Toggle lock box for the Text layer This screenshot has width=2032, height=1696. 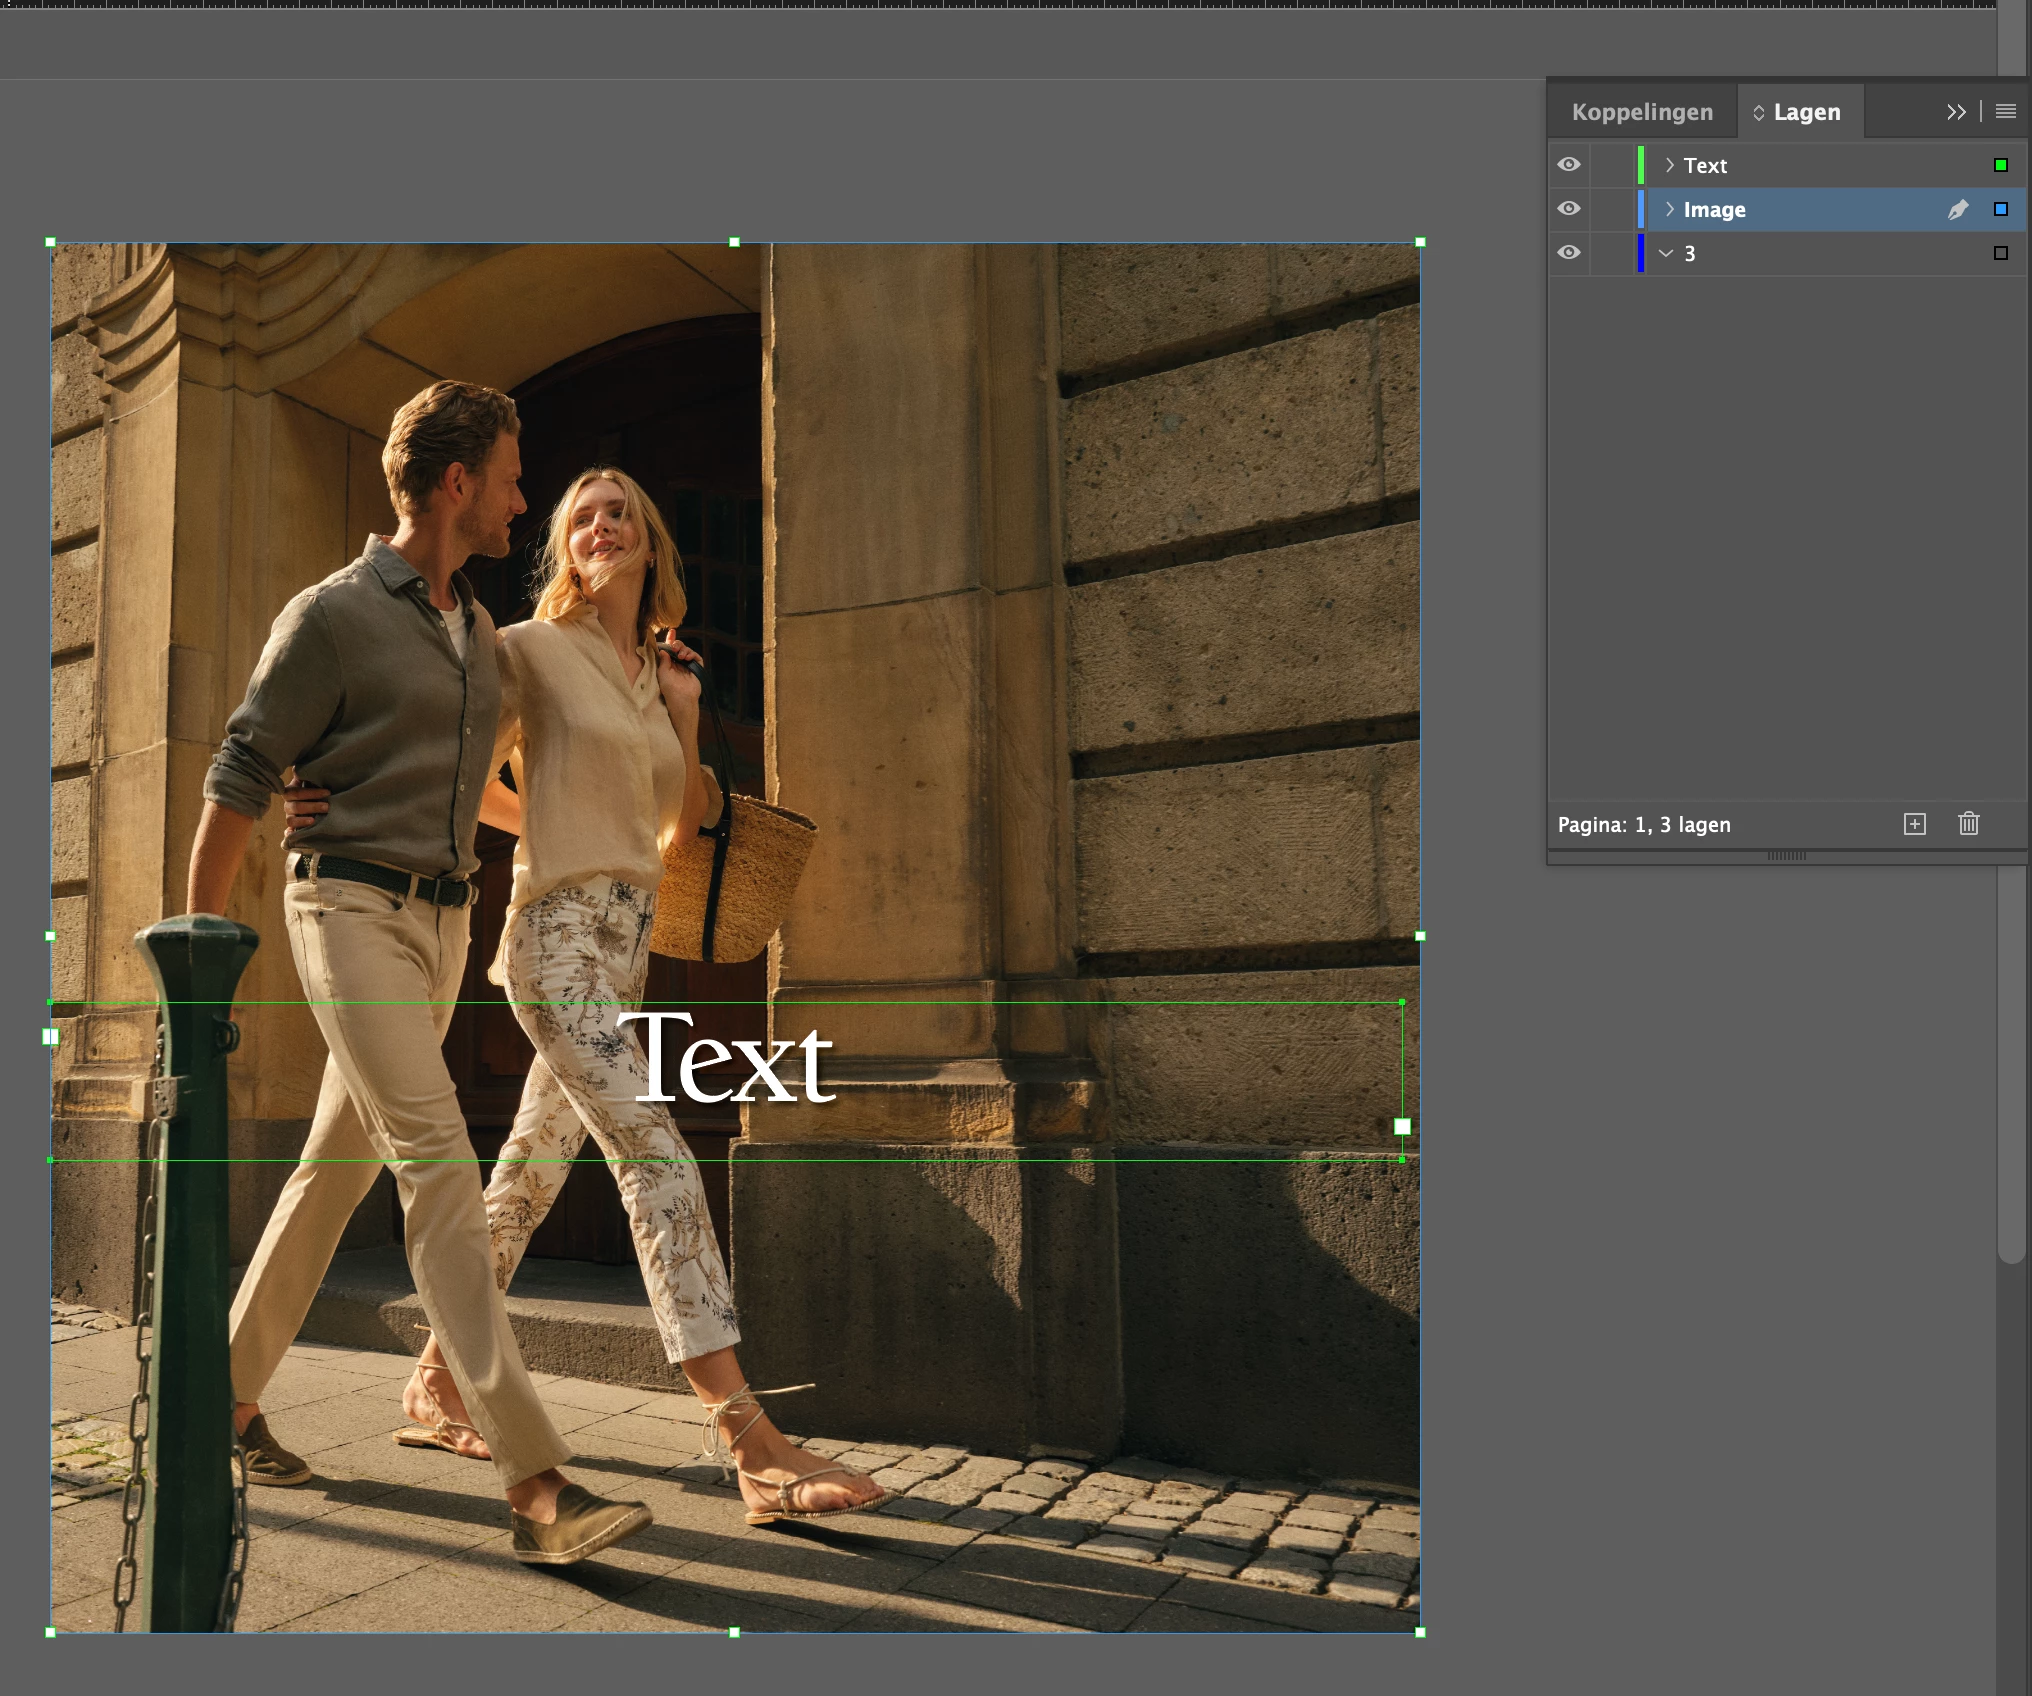pyautogui.click(x=1612, y=165)
